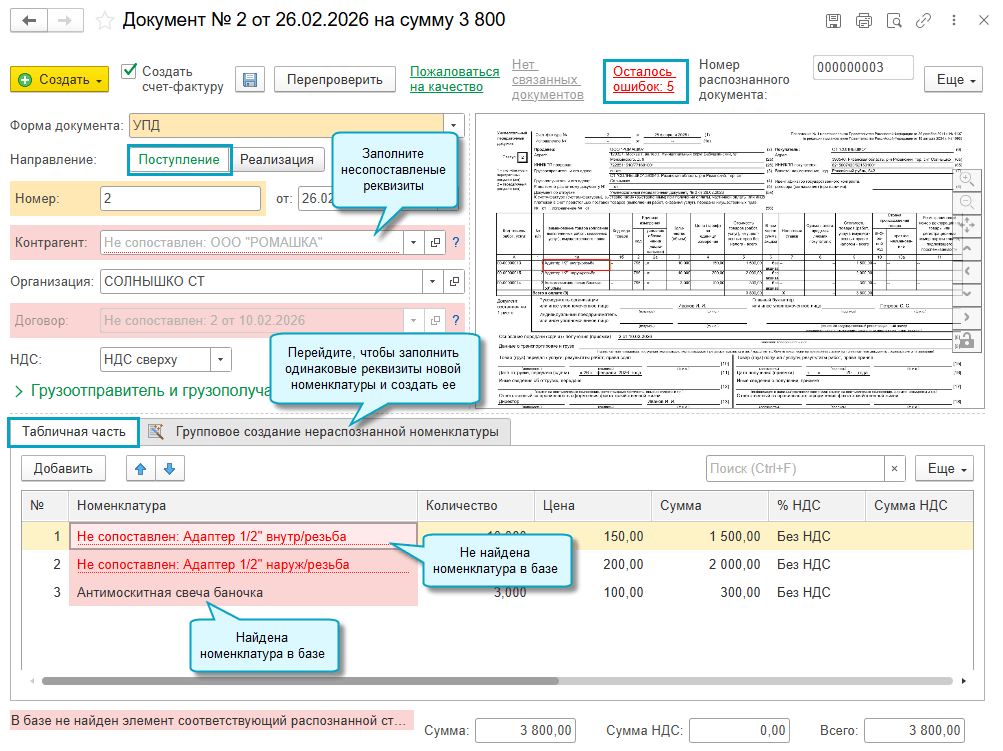Open the Табличная часть tab
This screenshot has height=751, width=1003.
pos(75,432)
